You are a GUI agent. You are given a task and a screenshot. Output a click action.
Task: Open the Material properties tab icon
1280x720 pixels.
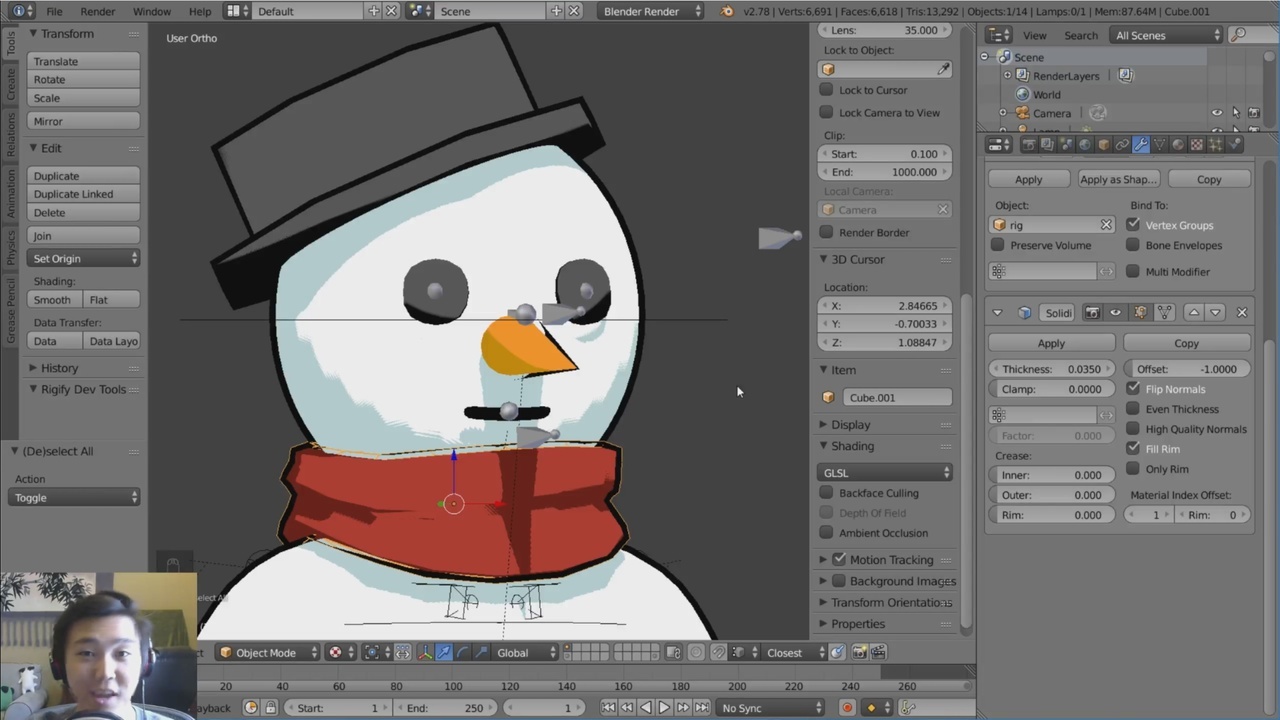click(x=1178, y=145)
